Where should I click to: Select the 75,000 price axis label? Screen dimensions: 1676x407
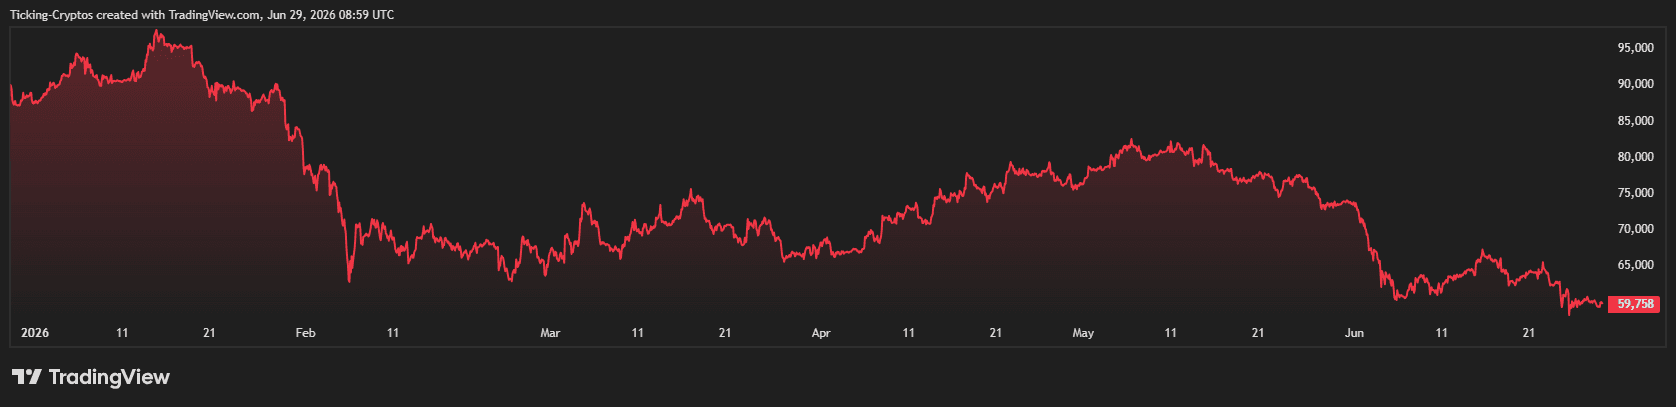[1636, 193]
